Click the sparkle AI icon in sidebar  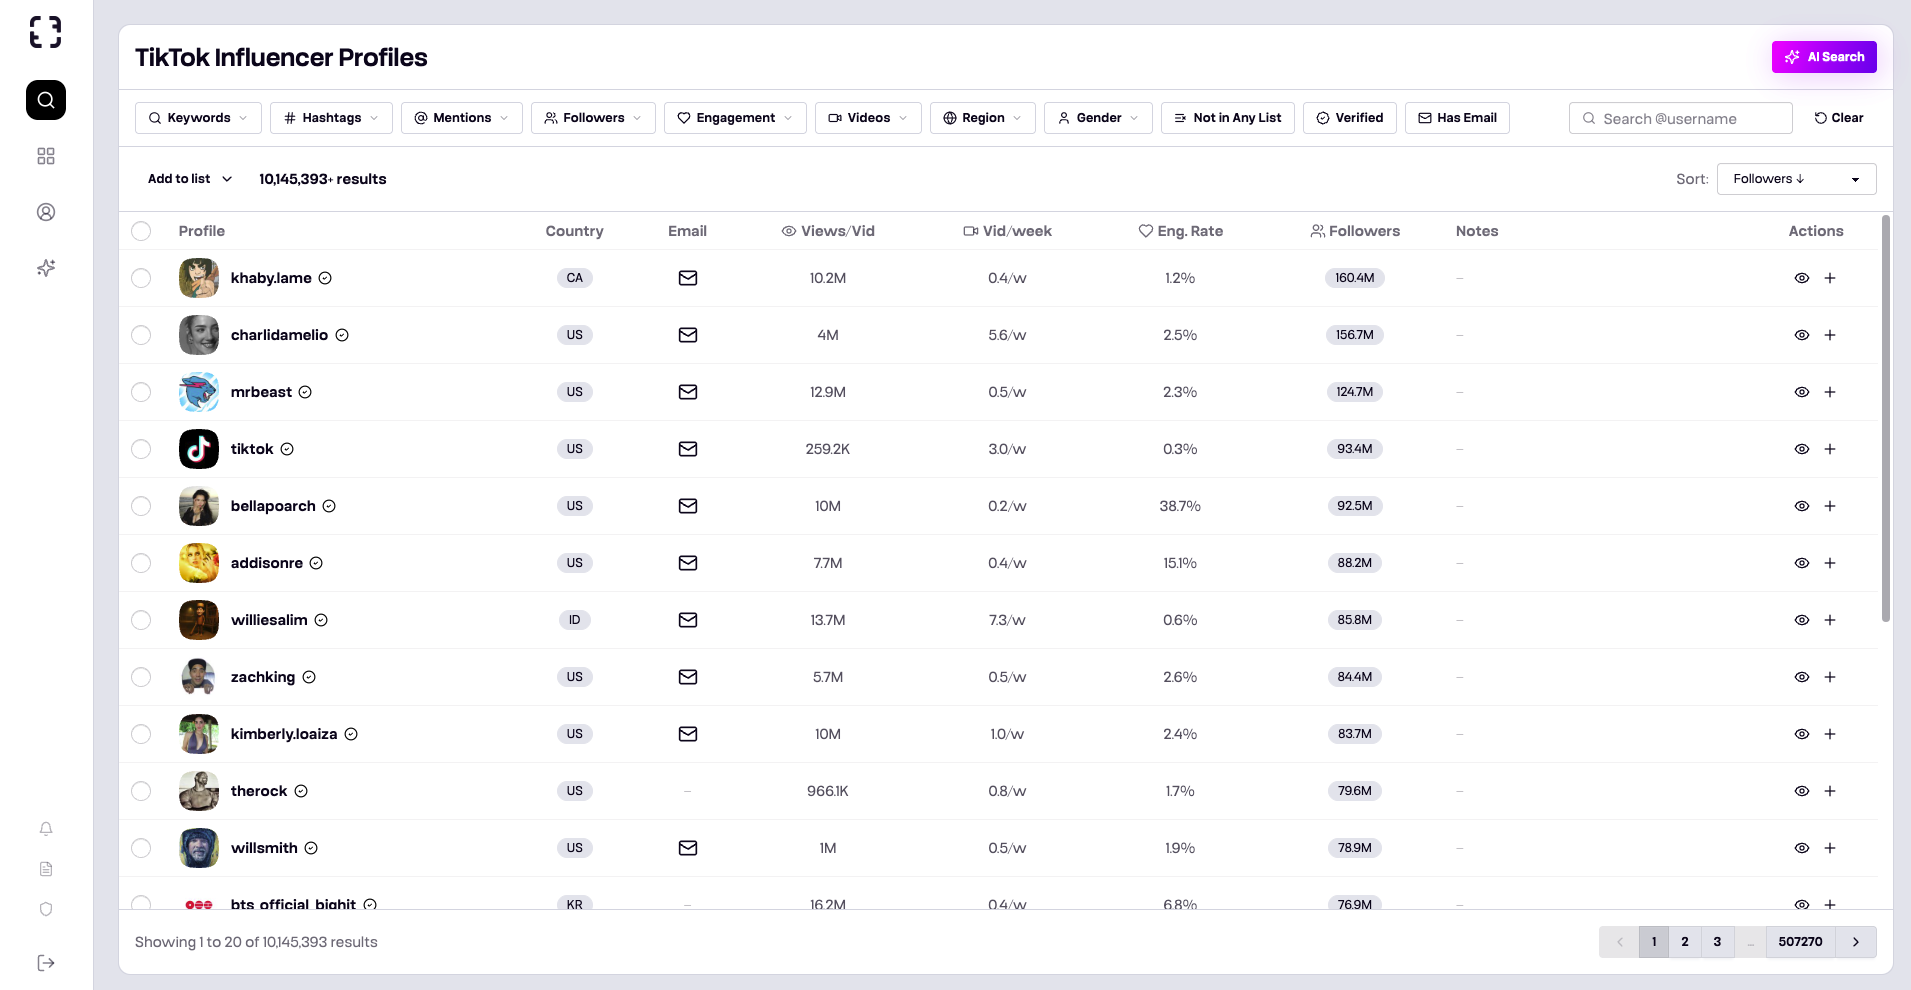click(46, 268)
